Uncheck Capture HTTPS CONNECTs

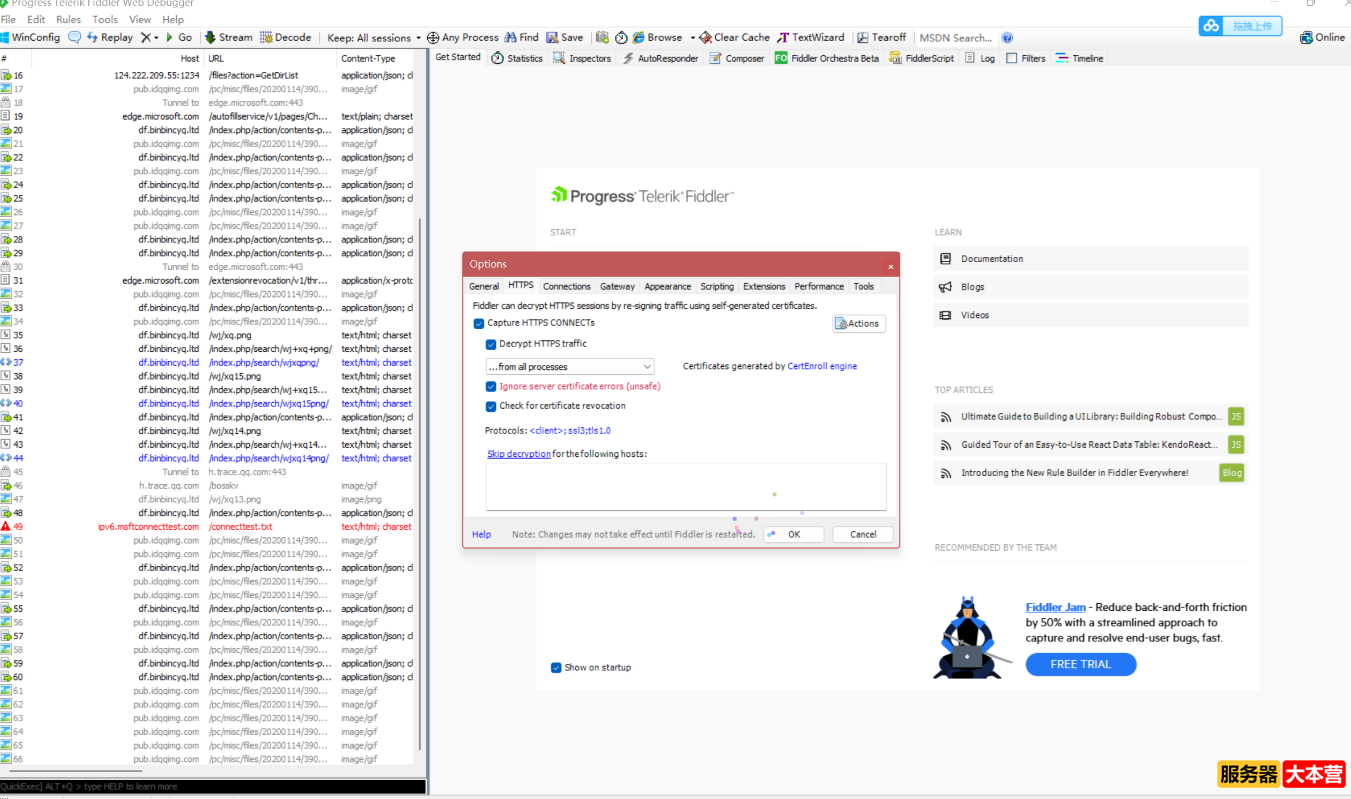(x=479, y=323)
